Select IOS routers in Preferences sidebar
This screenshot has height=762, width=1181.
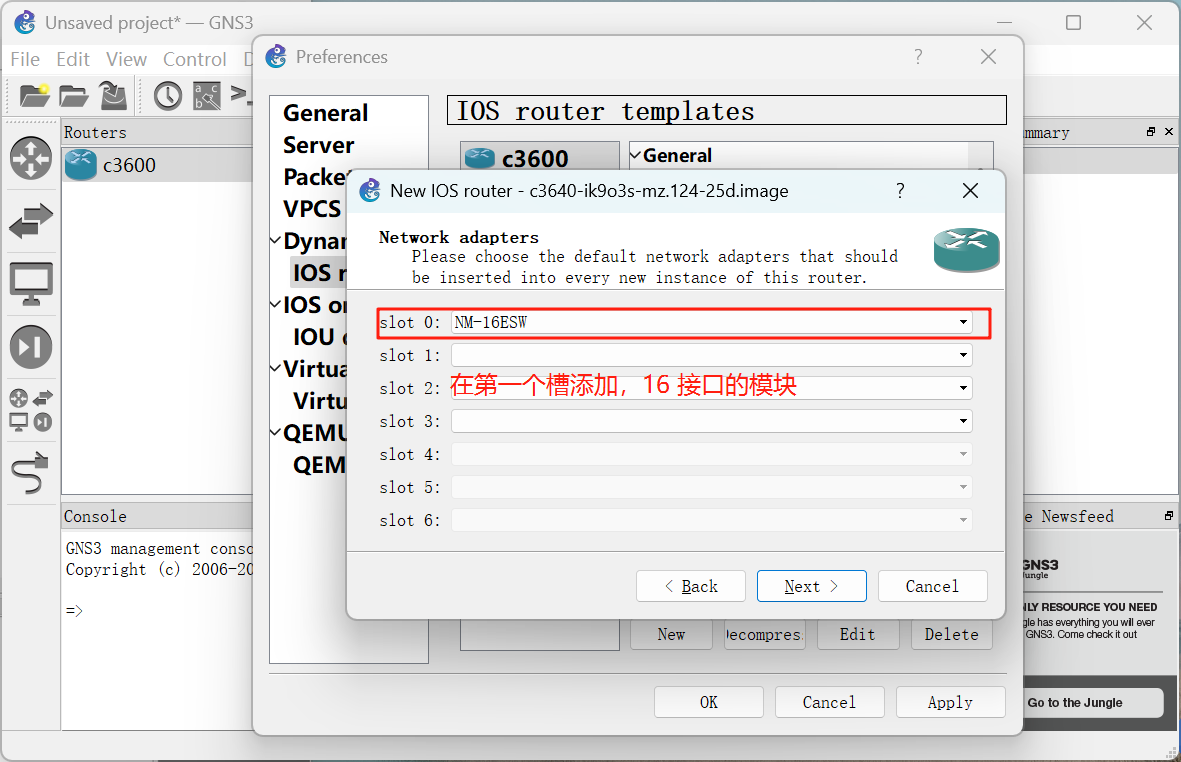pyautogui.click(x=319, y=273)
